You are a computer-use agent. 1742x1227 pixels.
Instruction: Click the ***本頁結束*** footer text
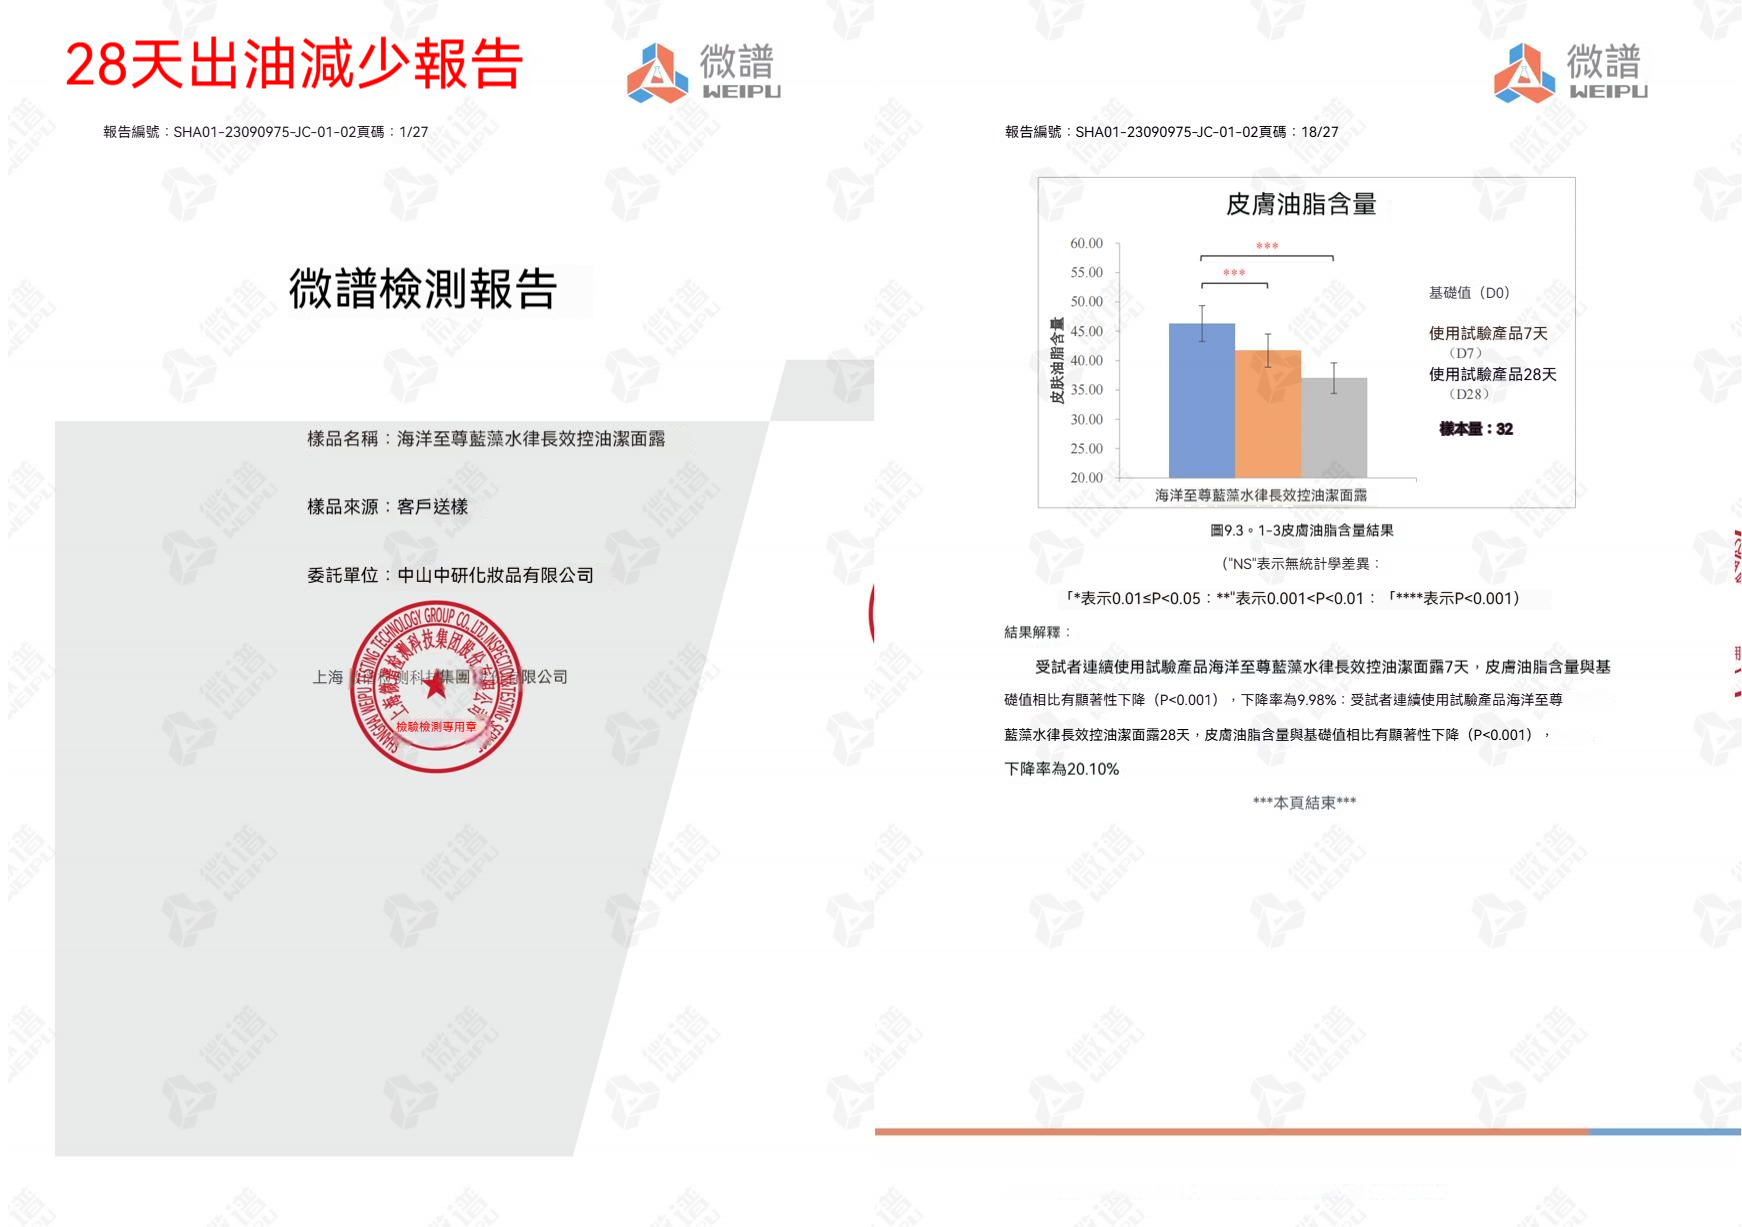(x=1304, y=802)
